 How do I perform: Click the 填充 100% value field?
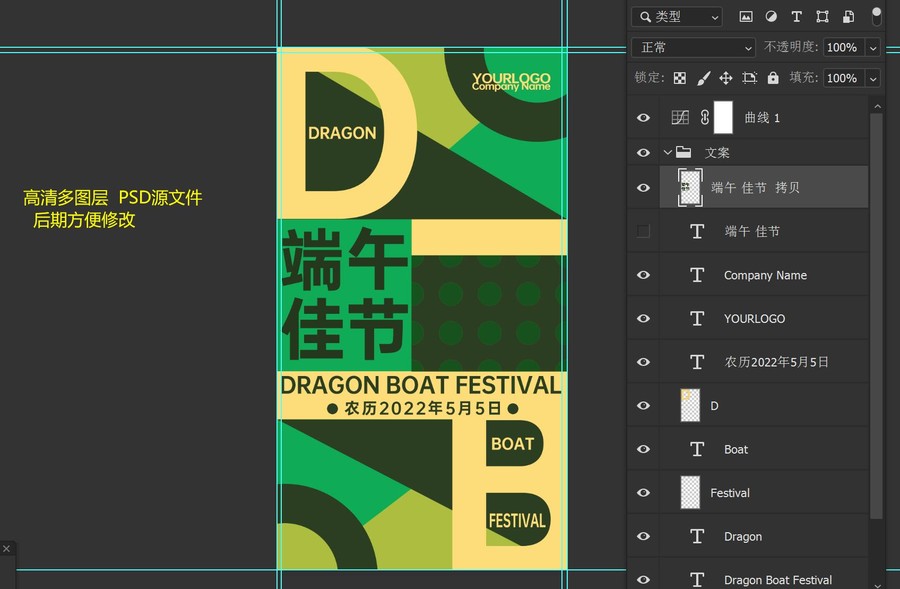coord(844,78)
